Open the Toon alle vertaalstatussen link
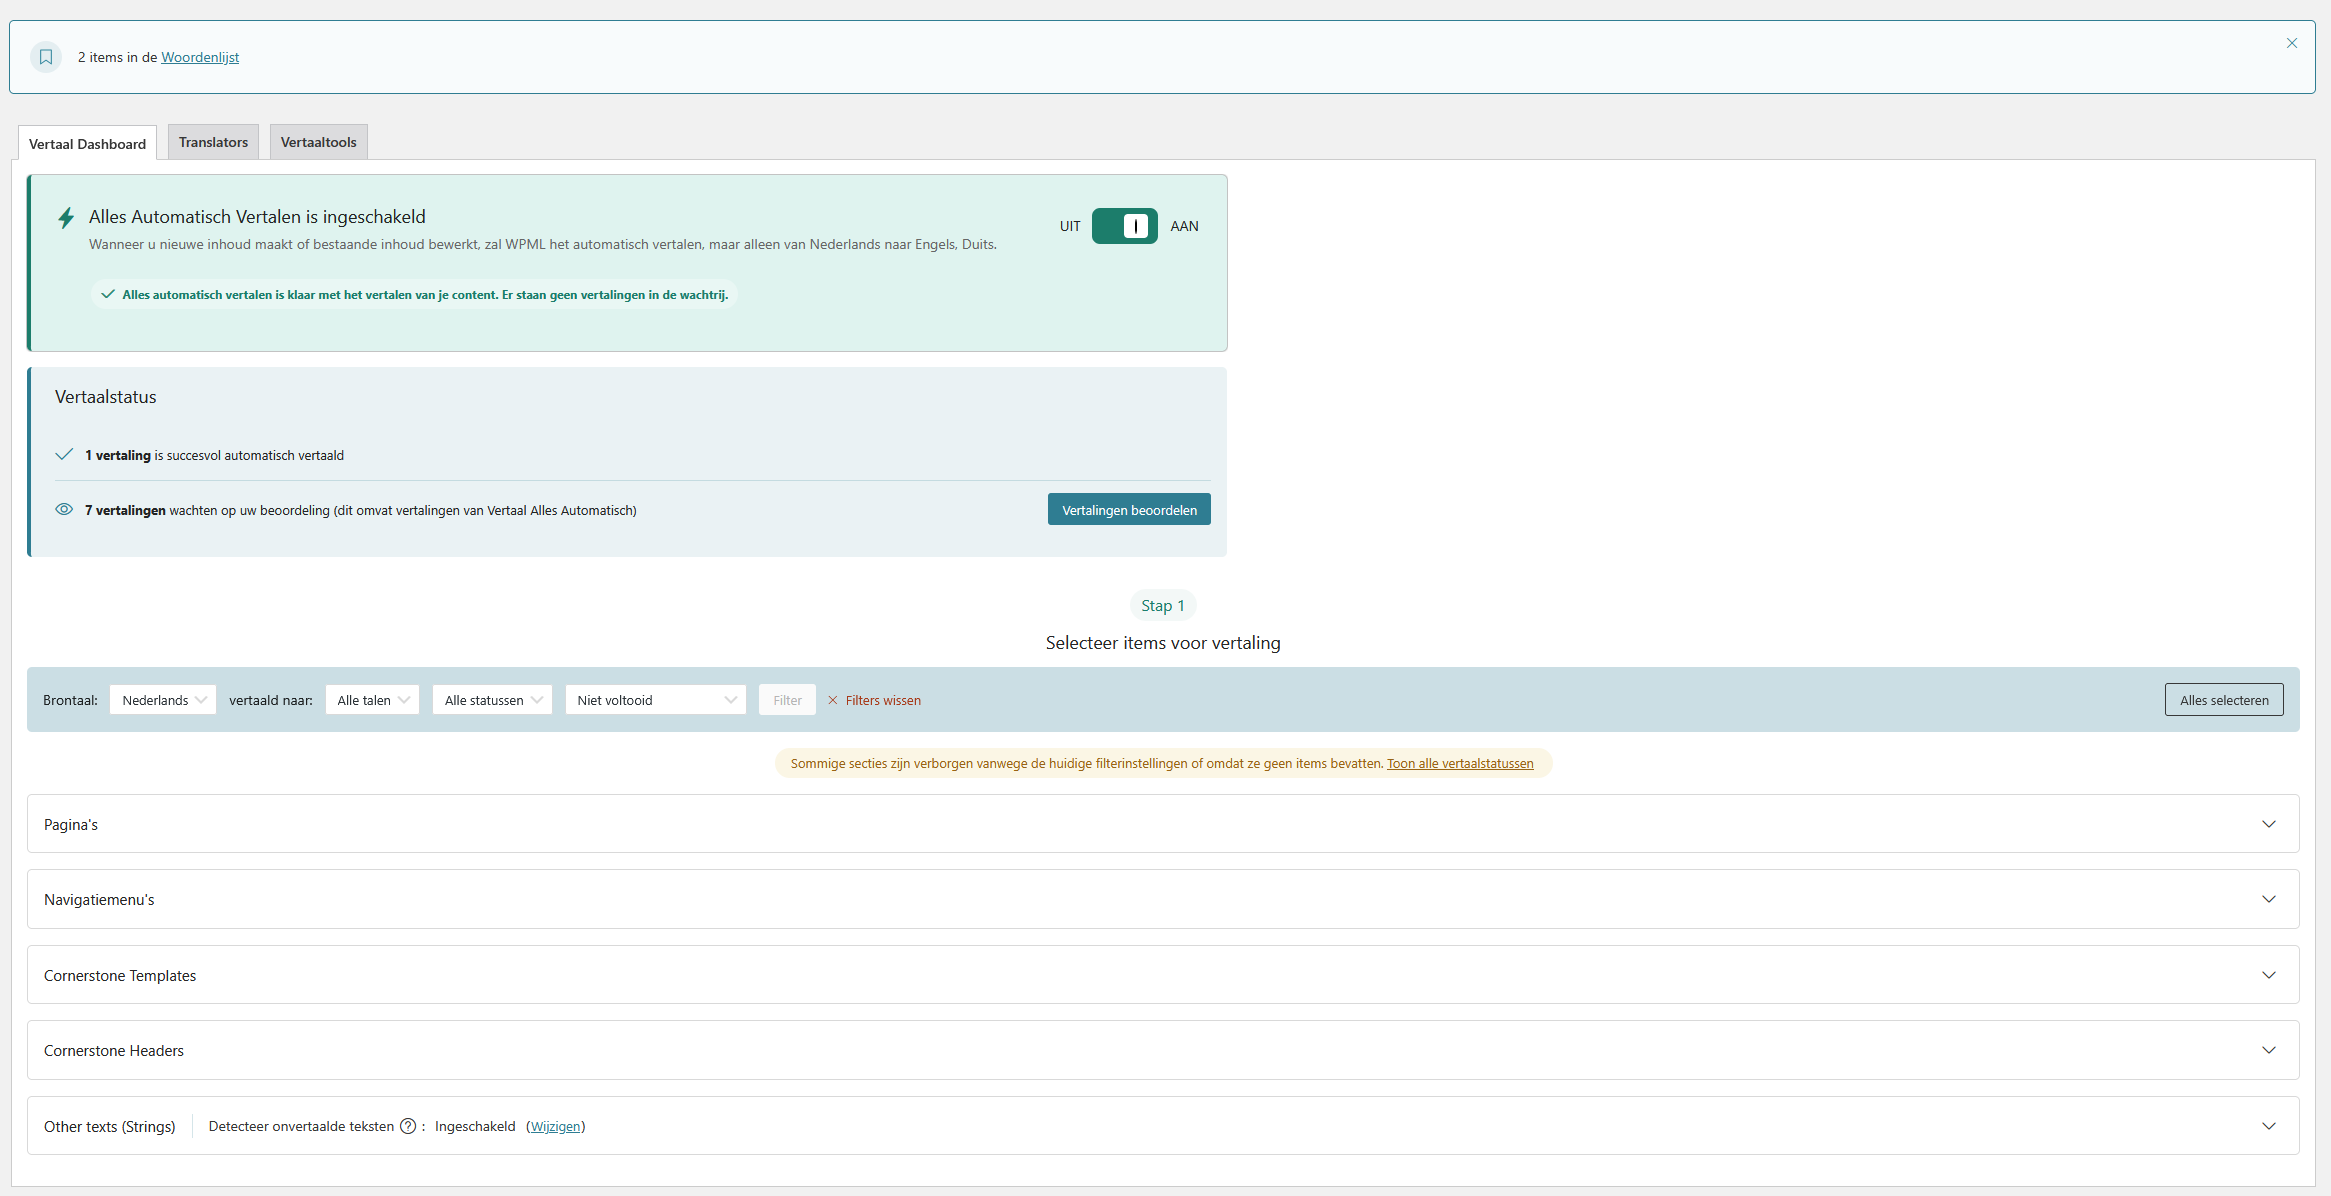 click(1459, 763)
